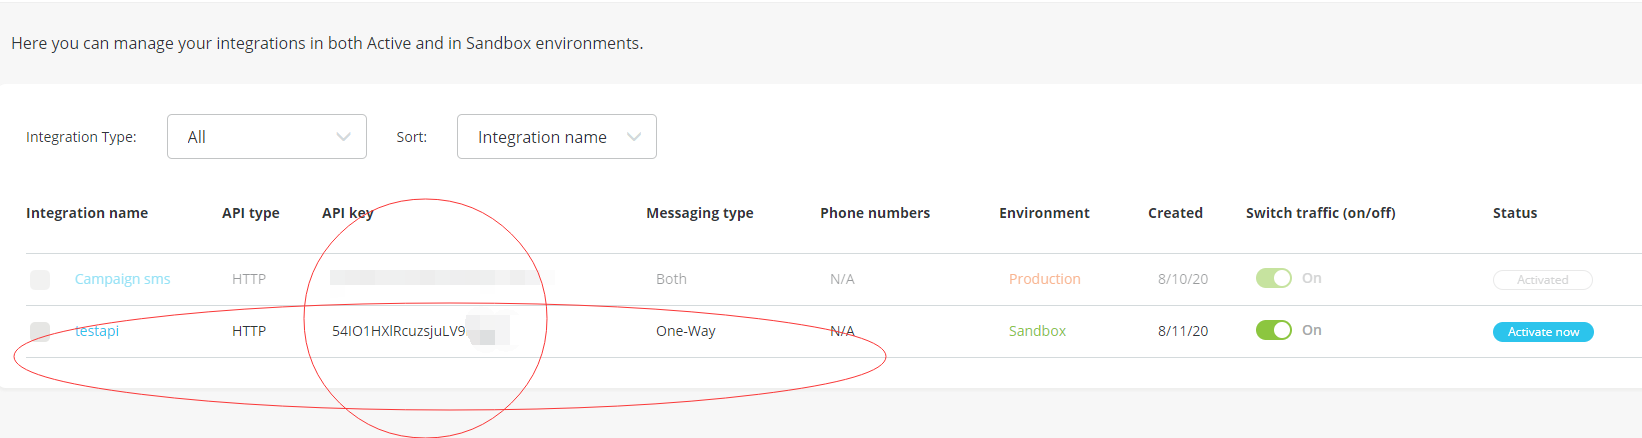Open the testapi integration link
The height and width of the screenshot is (438, 1642).
pos(97,331)
